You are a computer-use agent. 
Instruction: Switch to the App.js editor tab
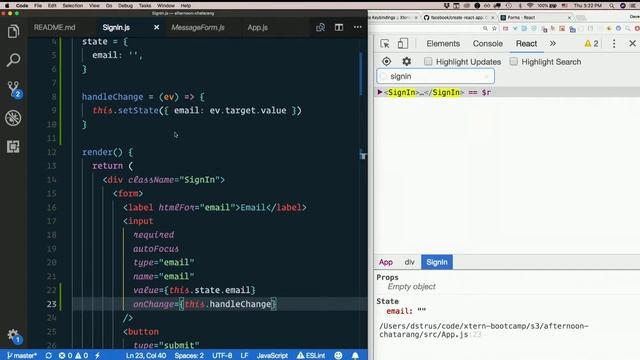pos(258,27)
